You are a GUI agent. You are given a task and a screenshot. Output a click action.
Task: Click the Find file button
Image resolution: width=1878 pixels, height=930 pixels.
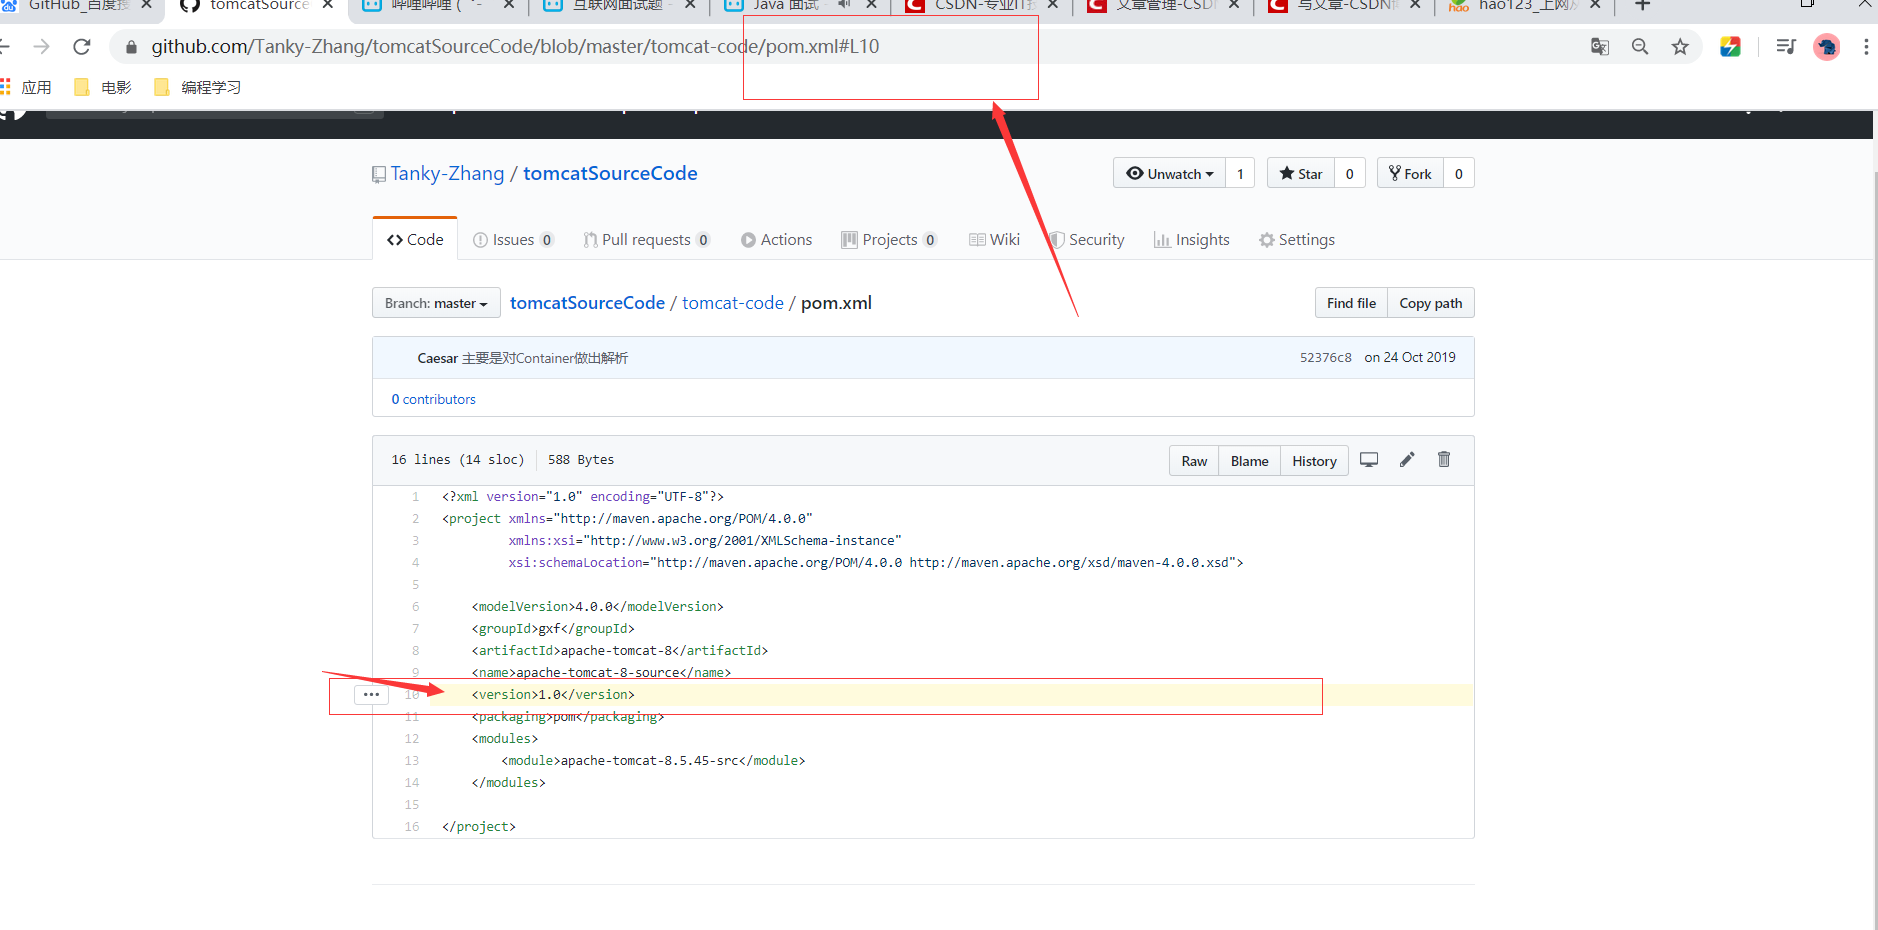1351,303
